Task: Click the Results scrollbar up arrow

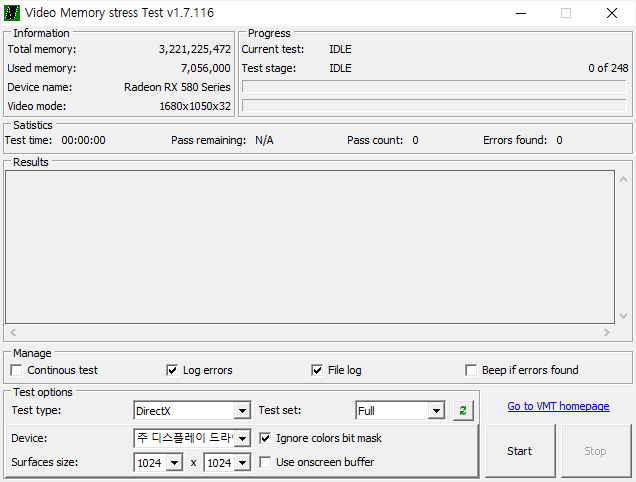Action: click(623, 179)
